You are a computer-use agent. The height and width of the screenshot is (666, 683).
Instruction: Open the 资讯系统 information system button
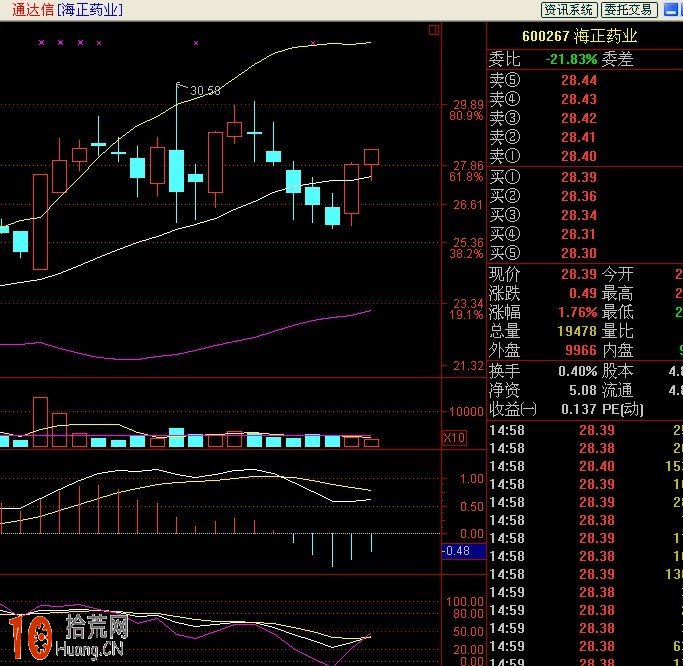[569, 10]
